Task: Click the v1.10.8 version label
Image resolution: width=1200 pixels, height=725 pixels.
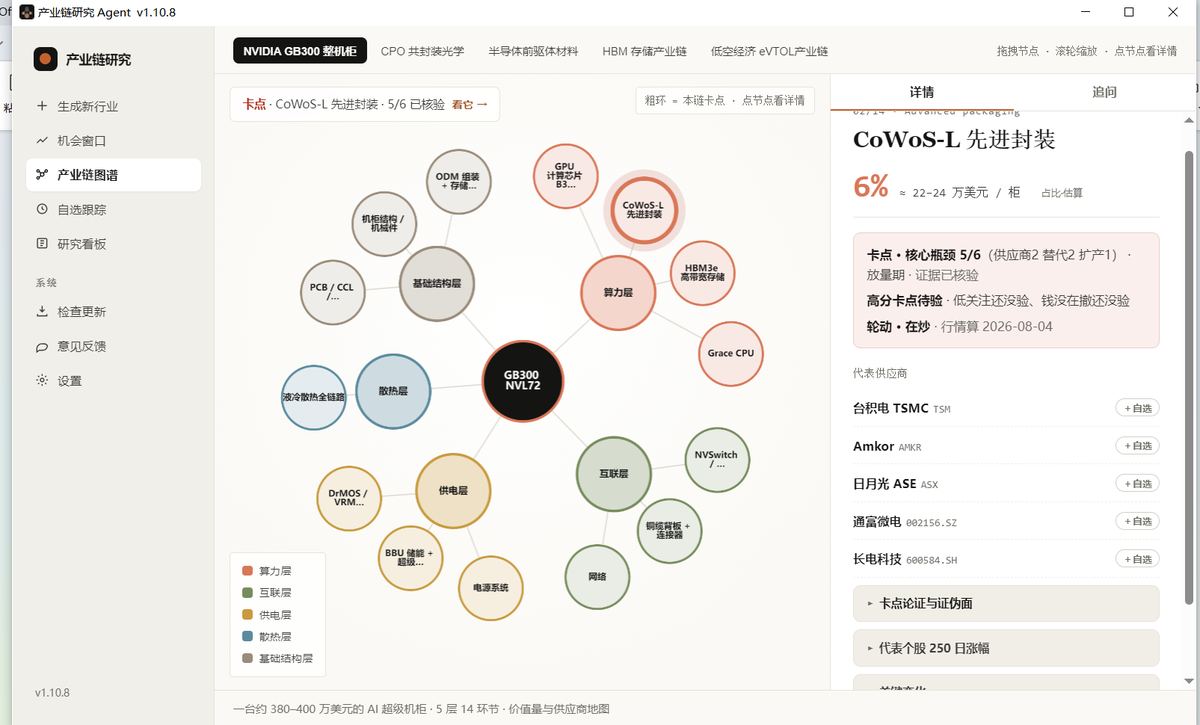Action: [x=53, y=693]
